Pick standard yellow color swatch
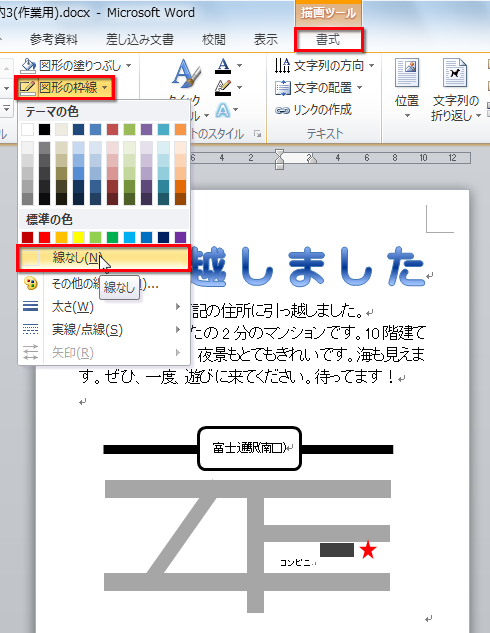Screen dimensions: 490x633 point(78,237)
